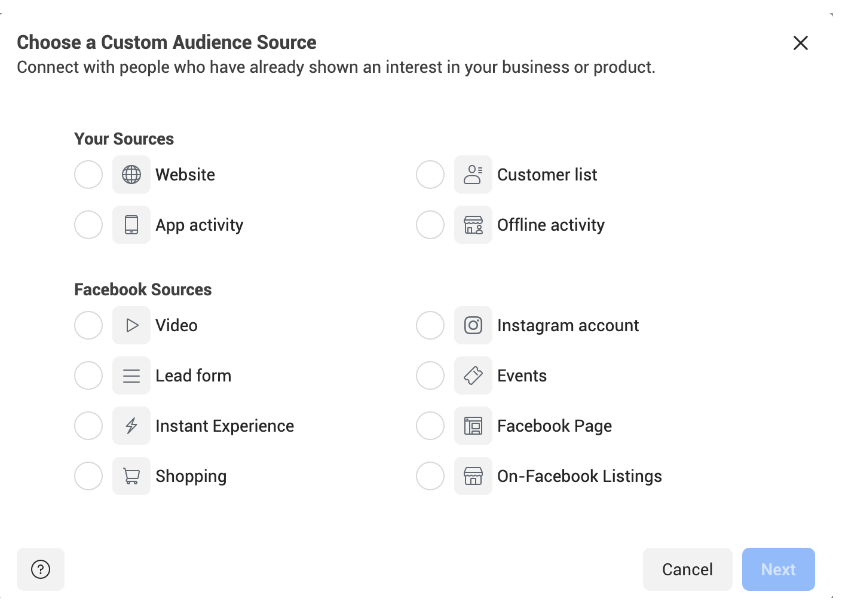Click the globe icon beside Website
The height and width of the screenshot is (610, 851).
point(131,175)
